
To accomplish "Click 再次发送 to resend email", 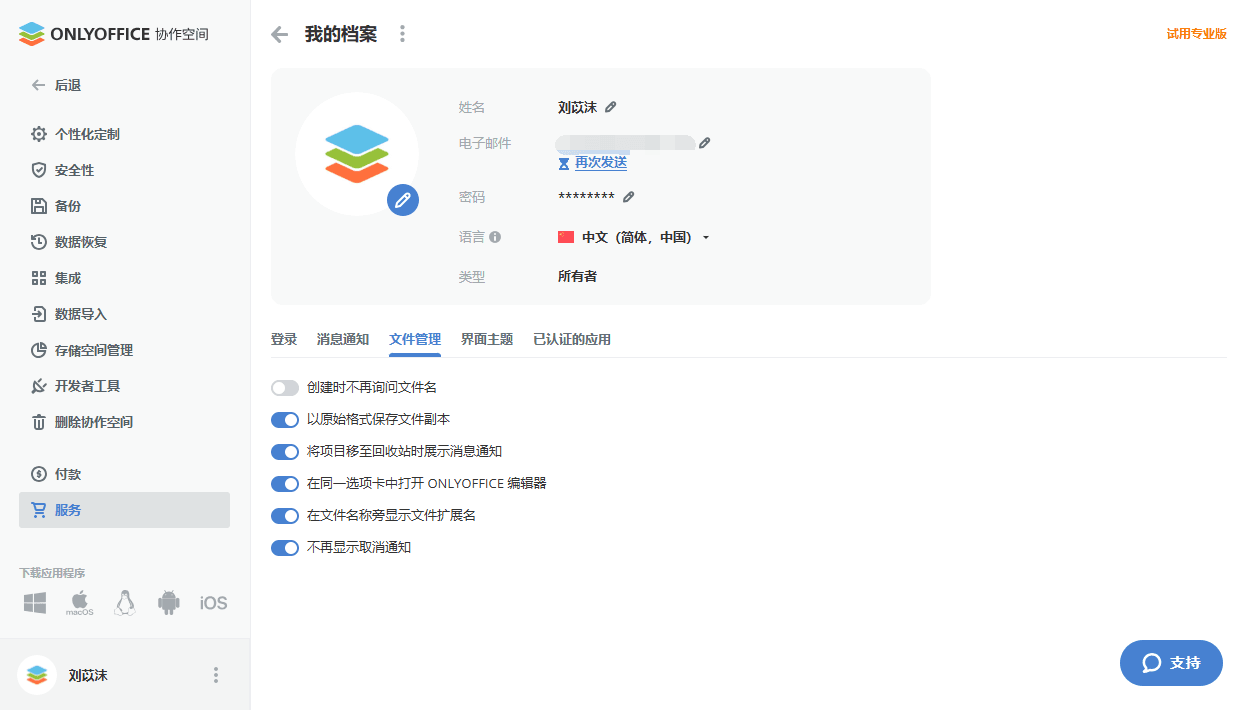I will tap(601, 162).
